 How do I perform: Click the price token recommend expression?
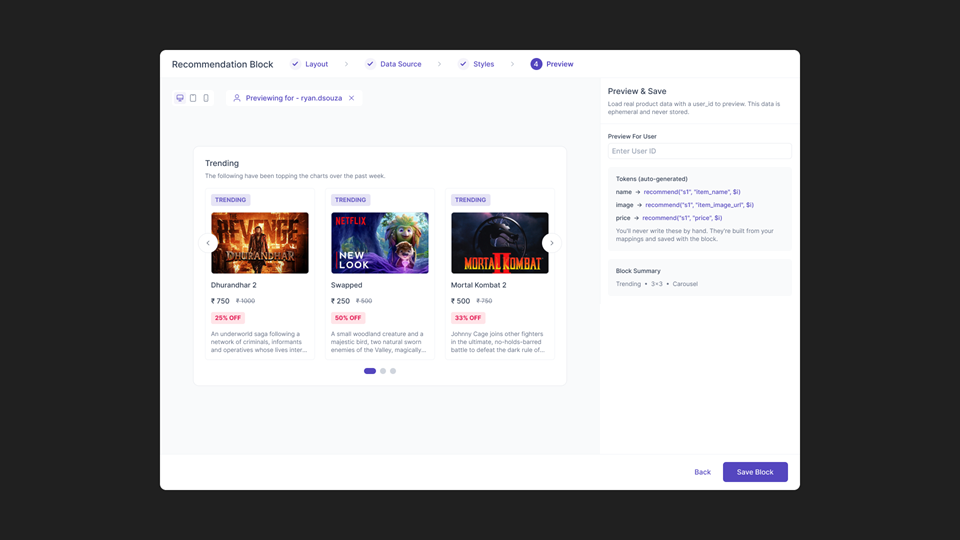pyautogui.click(x=682, y=218)
